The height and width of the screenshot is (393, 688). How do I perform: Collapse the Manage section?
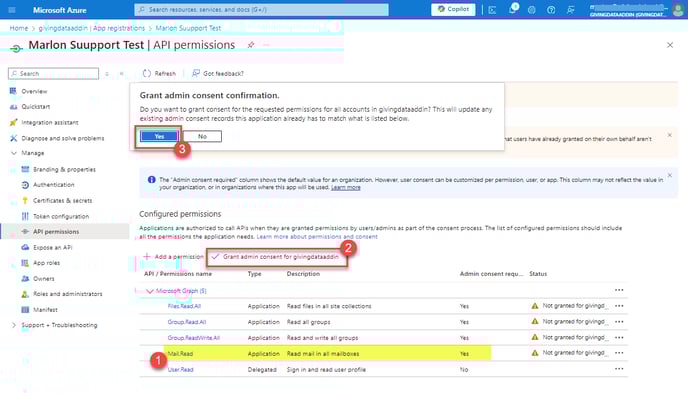14,153
